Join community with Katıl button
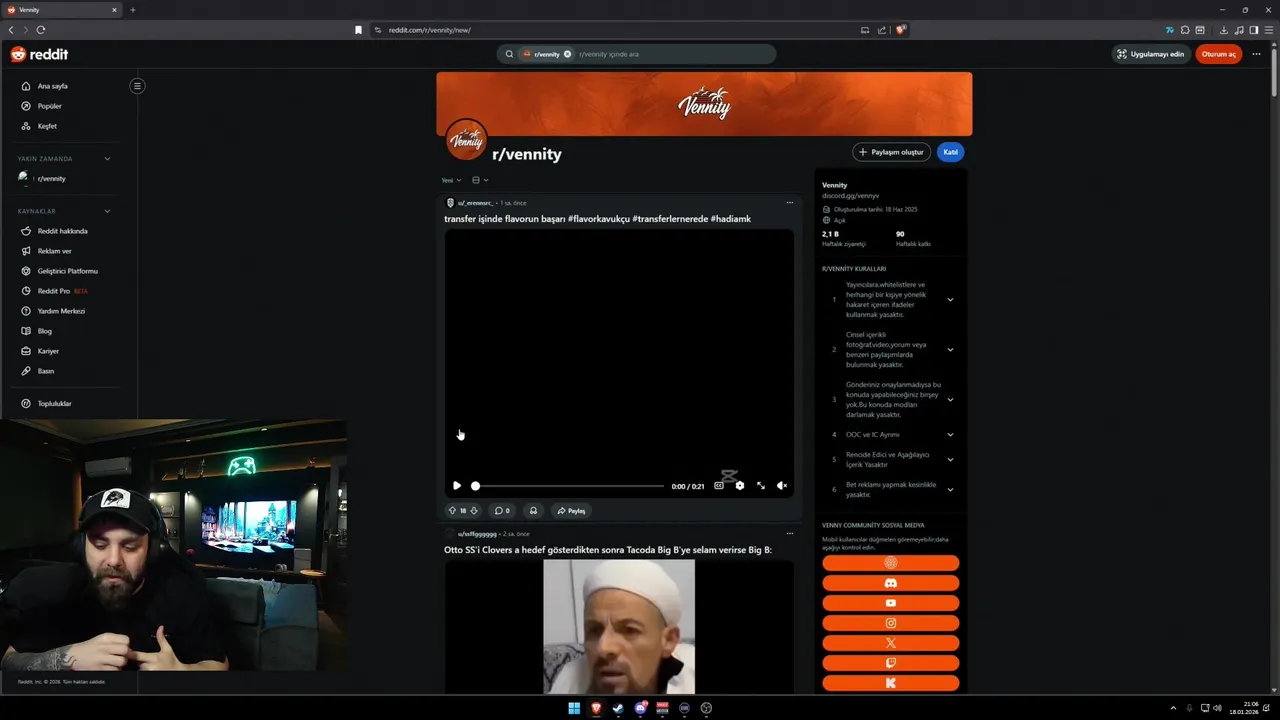1280x720 pixels. point(951,152)
